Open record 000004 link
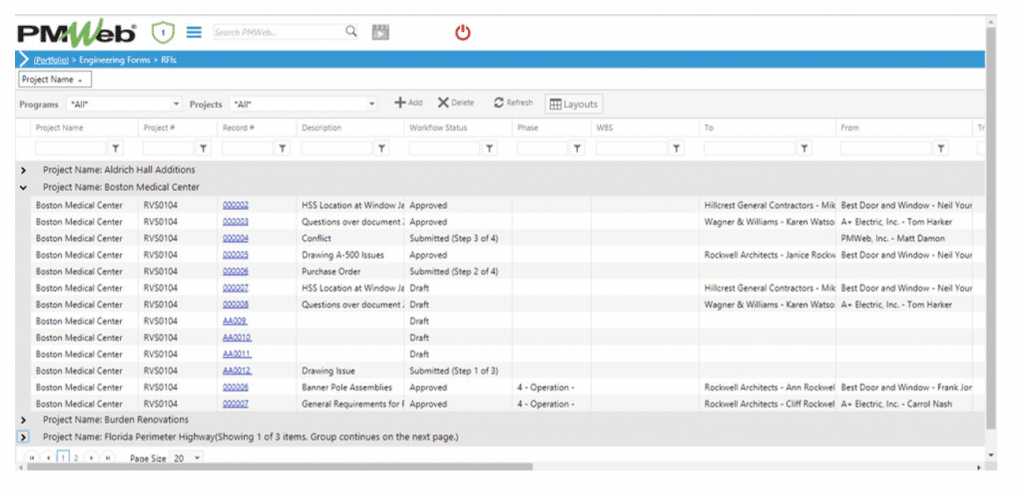This screenshot has height=491, width=1024. (235, 238)
